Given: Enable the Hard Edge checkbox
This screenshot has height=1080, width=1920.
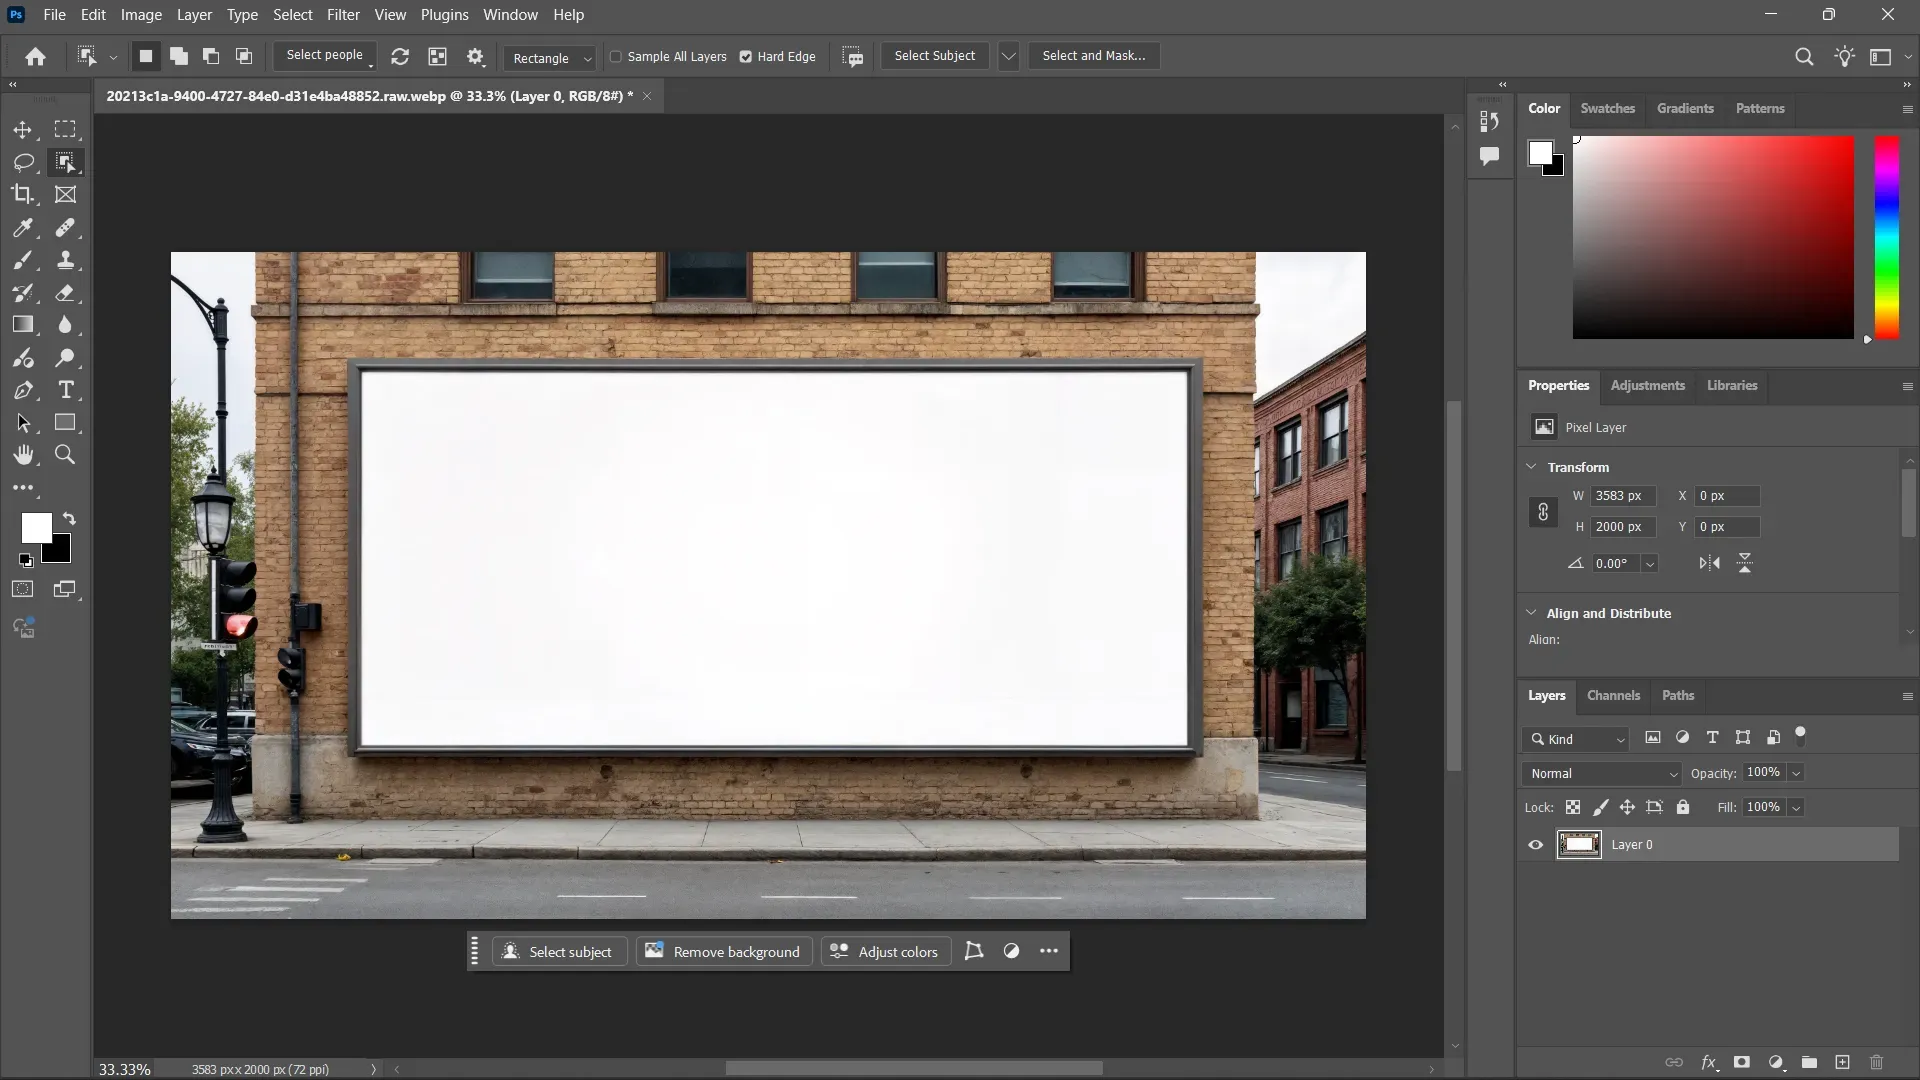Looking at the screenshot, I should point(747,57).
